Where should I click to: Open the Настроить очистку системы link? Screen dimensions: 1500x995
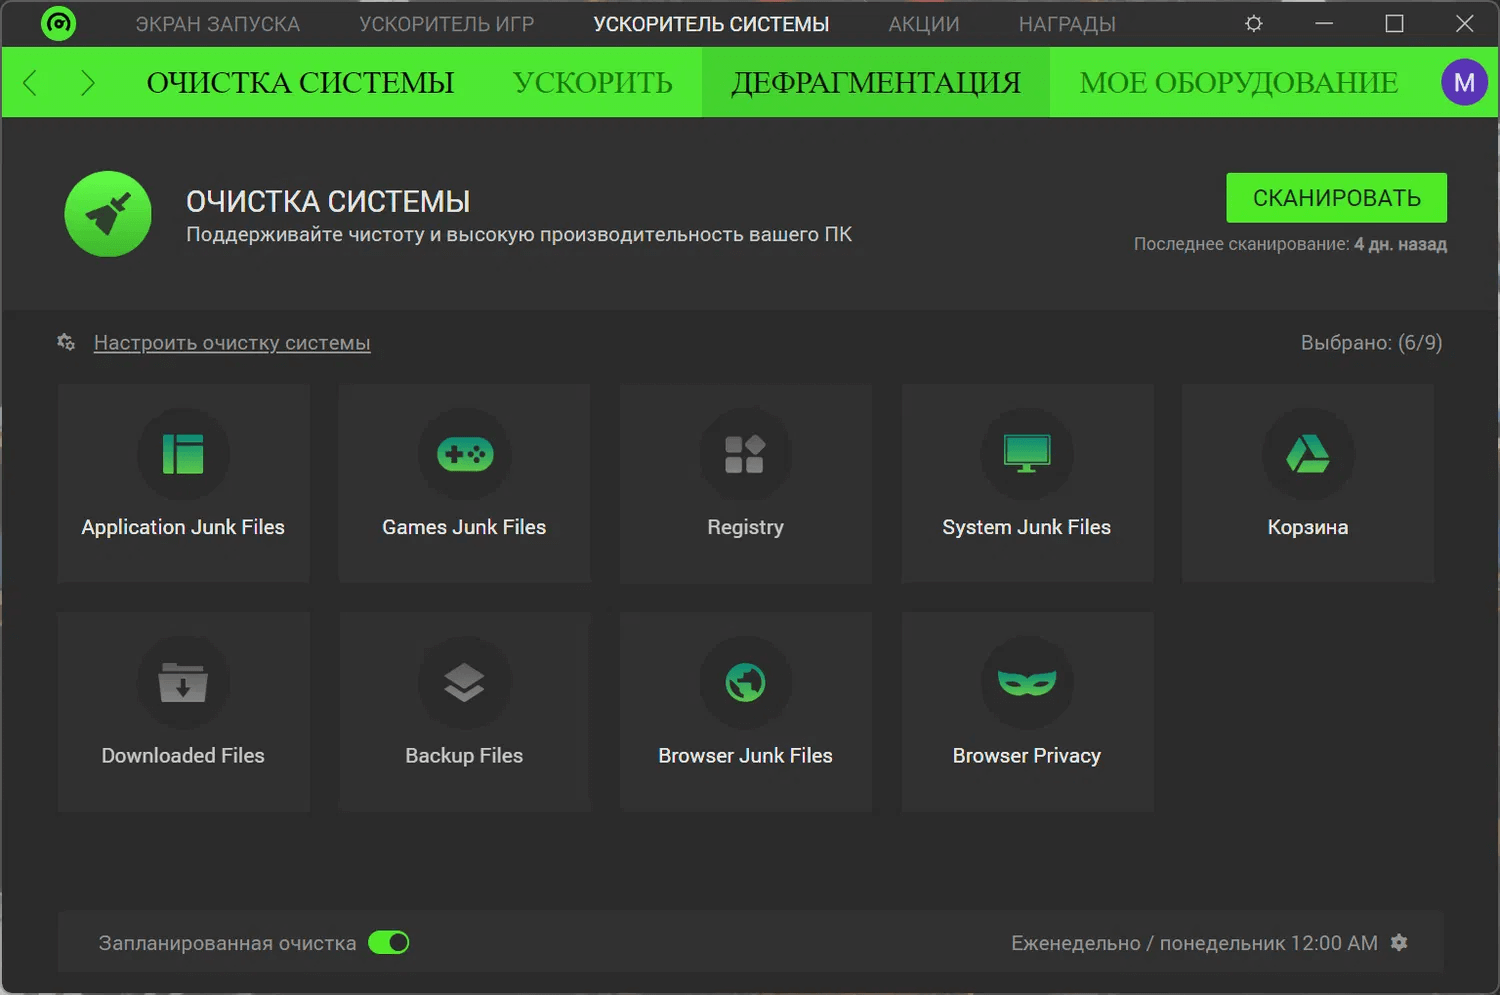coord(232,343)
